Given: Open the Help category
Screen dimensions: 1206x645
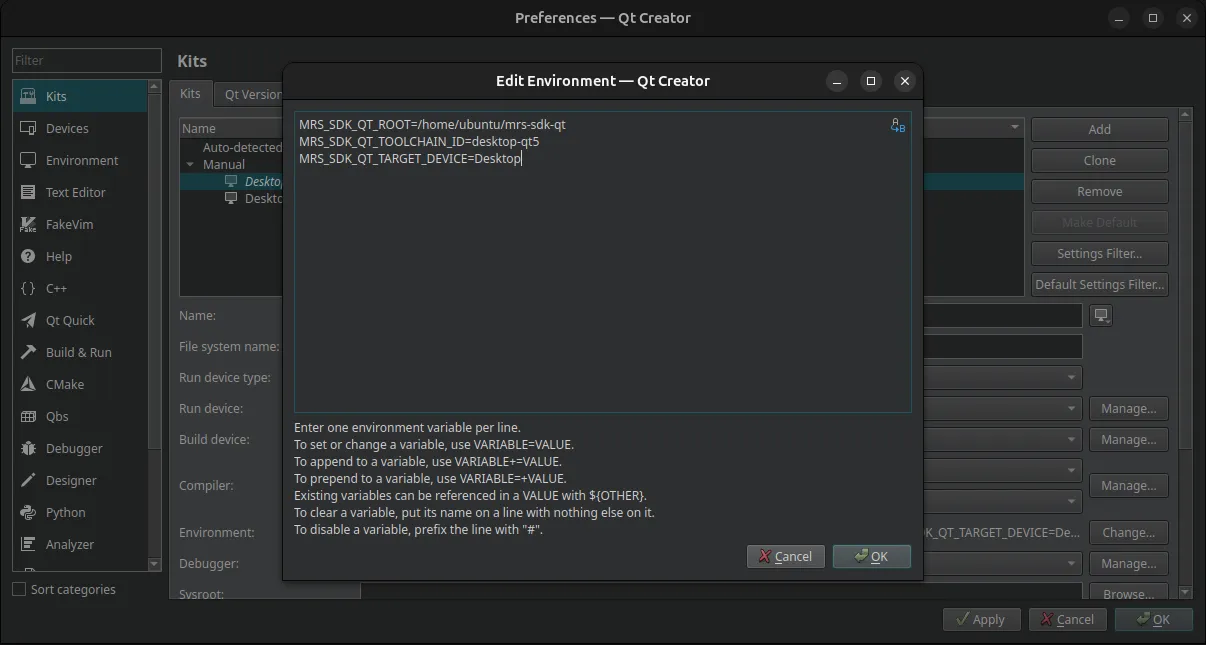Looking at the screenshot, I should click(80, 256).
